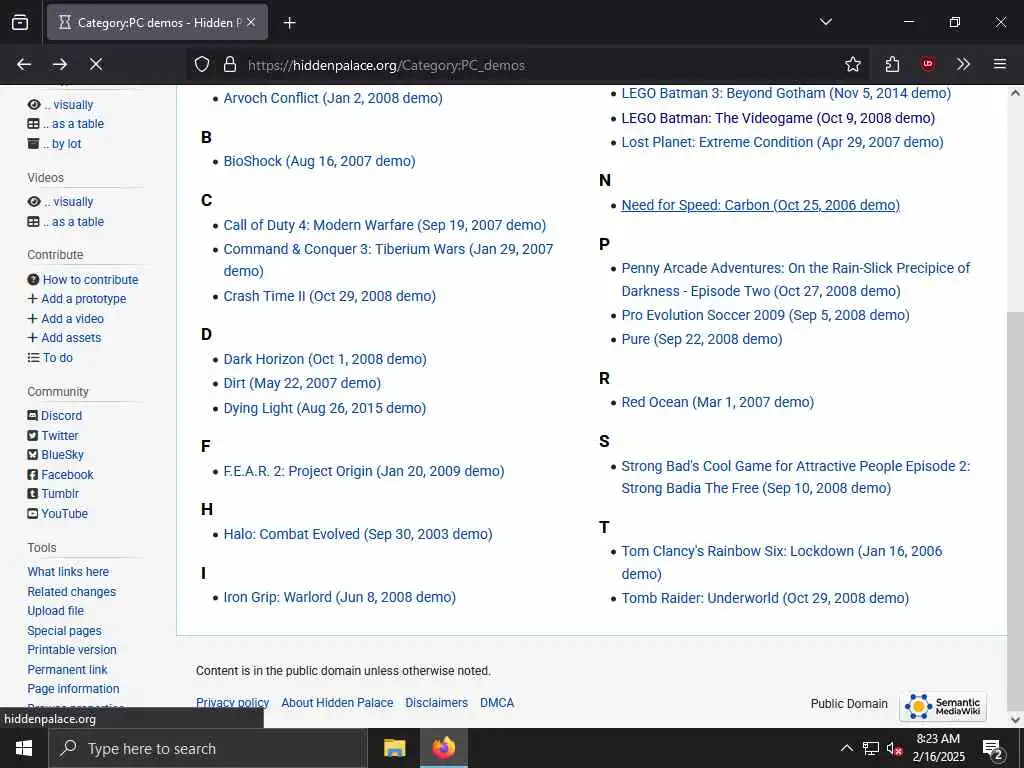Open the Windows Start menu

24,748
